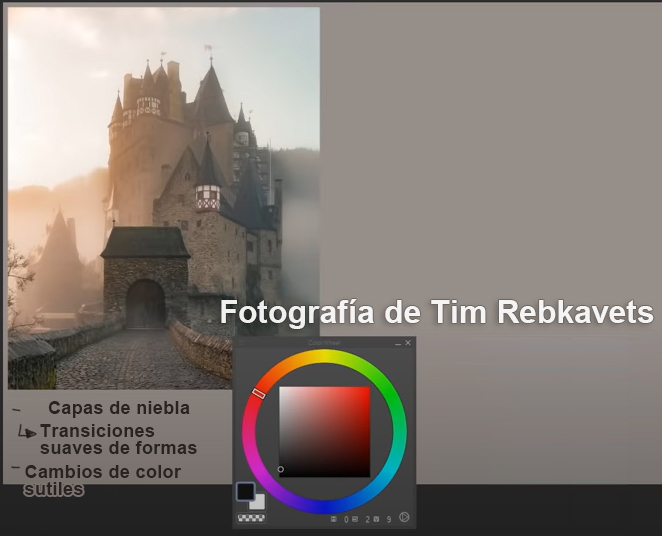Click the circular picker inside color square
Image resolution: width=662 pixels, height=536 pixels.
pyautogui.click(x=281, y=469)
